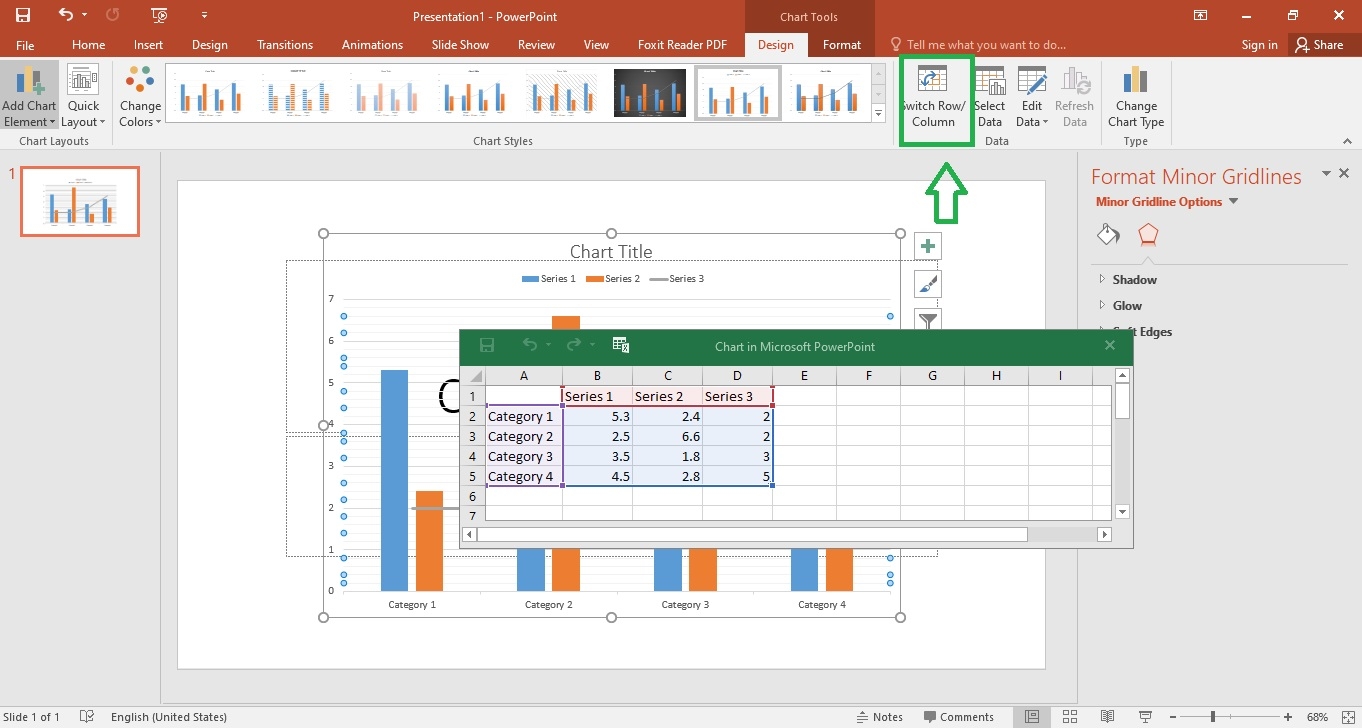Open Customize Quick Access Toolbar dropdown

pos(204,16)
